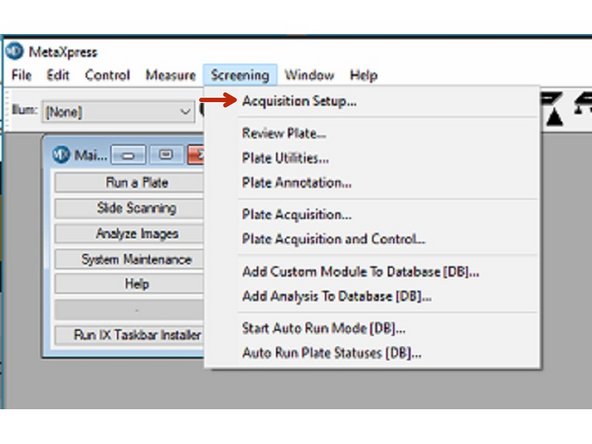Click Help button in Main taskbar window
The width and height of the screenshot is (592, 444).
130,284
